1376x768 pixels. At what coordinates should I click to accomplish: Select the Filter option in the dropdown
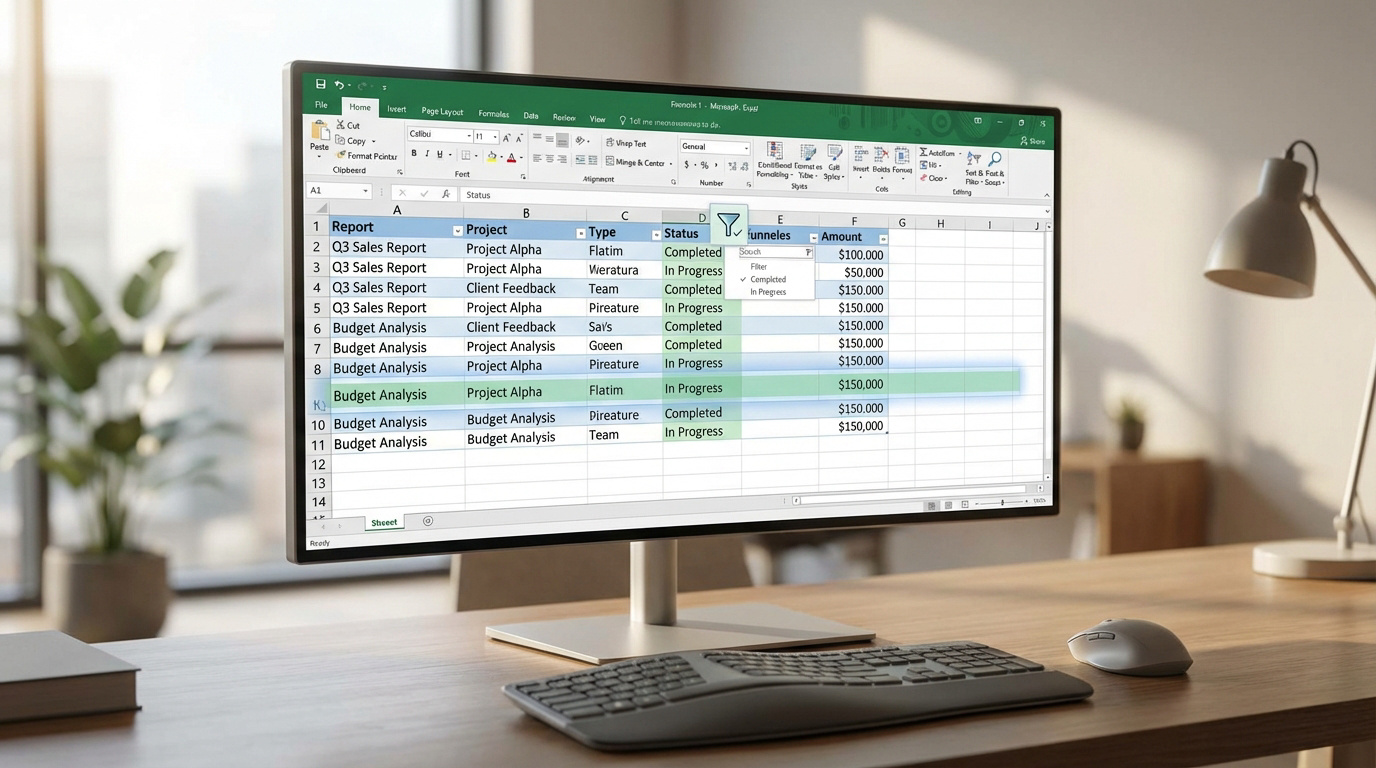click(759, 266)
